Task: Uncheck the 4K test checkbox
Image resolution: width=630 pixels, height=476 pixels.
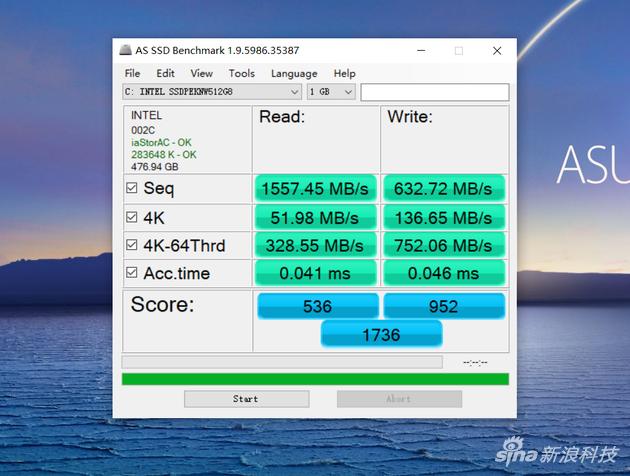Action: [x=131, y=217]
